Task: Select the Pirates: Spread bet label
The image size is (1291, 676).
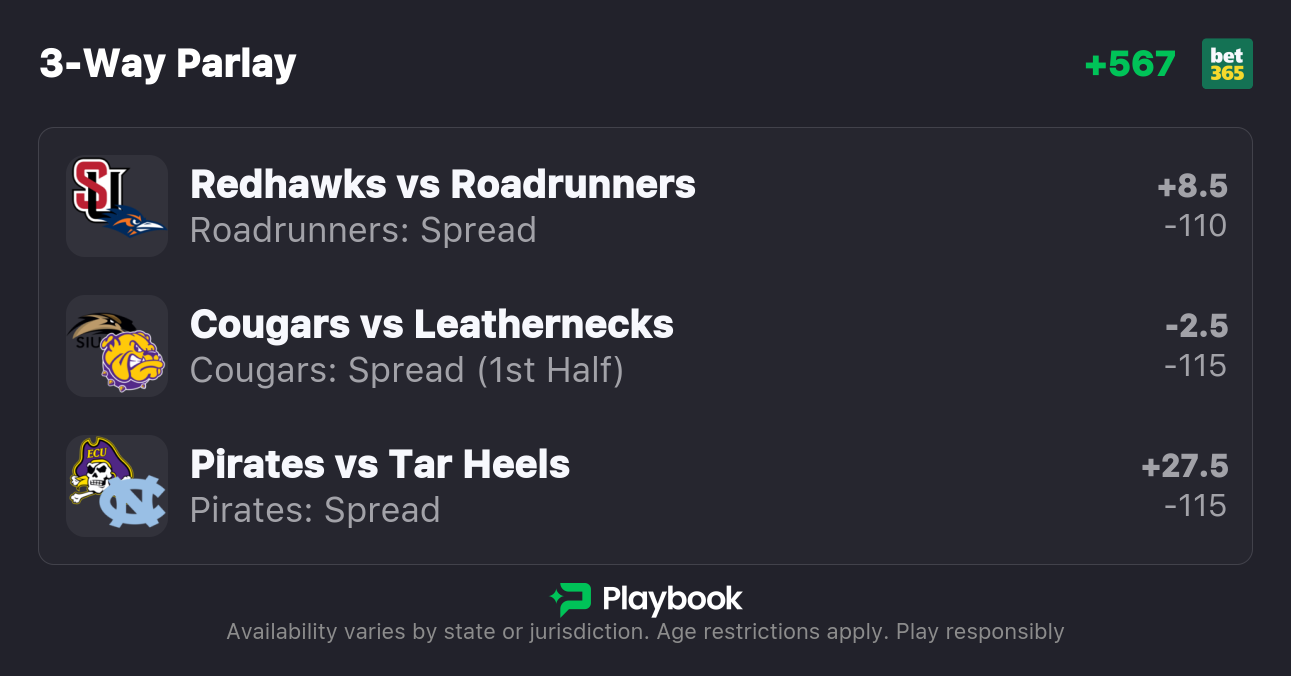Action: pyautogui.click(x=315, y=510)
